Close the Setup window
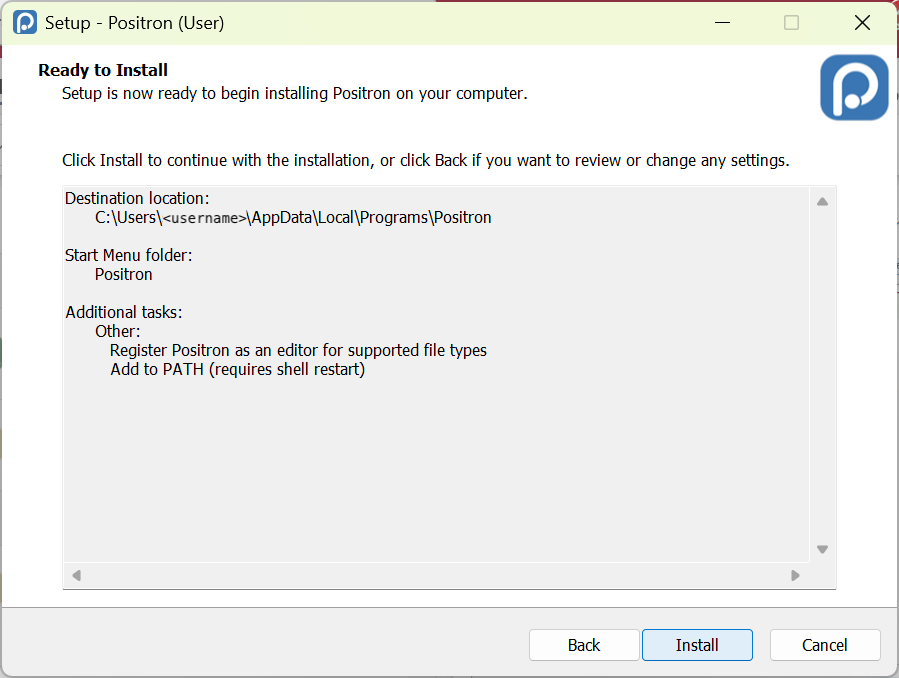The image size is (899, 678). (862, 22)
